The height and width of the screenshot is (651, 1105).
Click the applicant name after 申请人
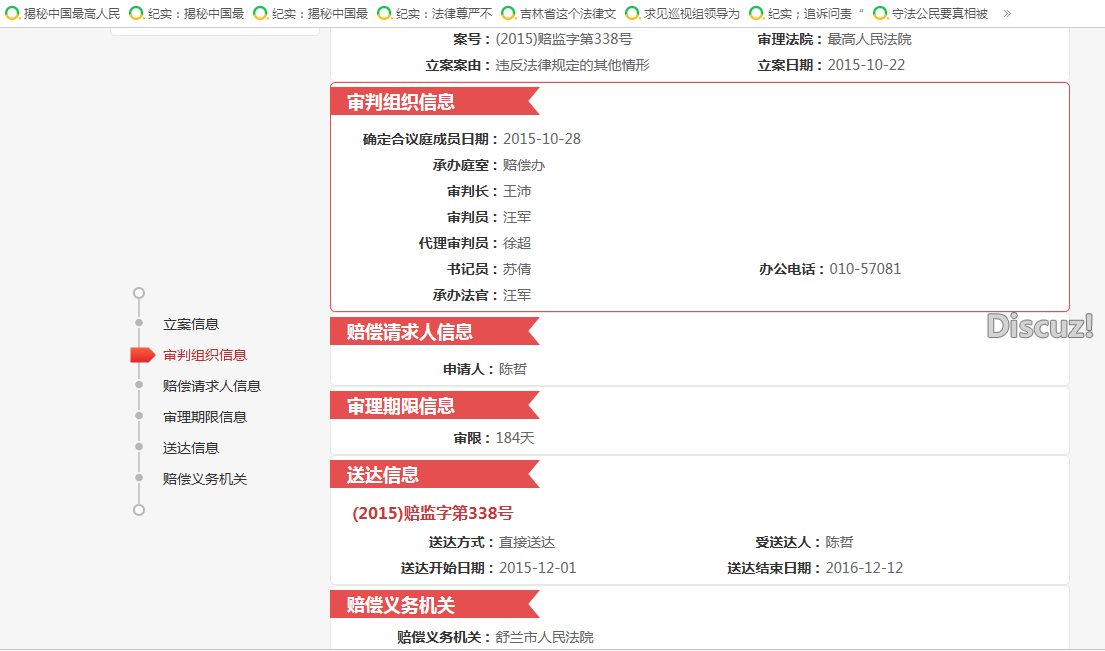click(x=513, y=369)
